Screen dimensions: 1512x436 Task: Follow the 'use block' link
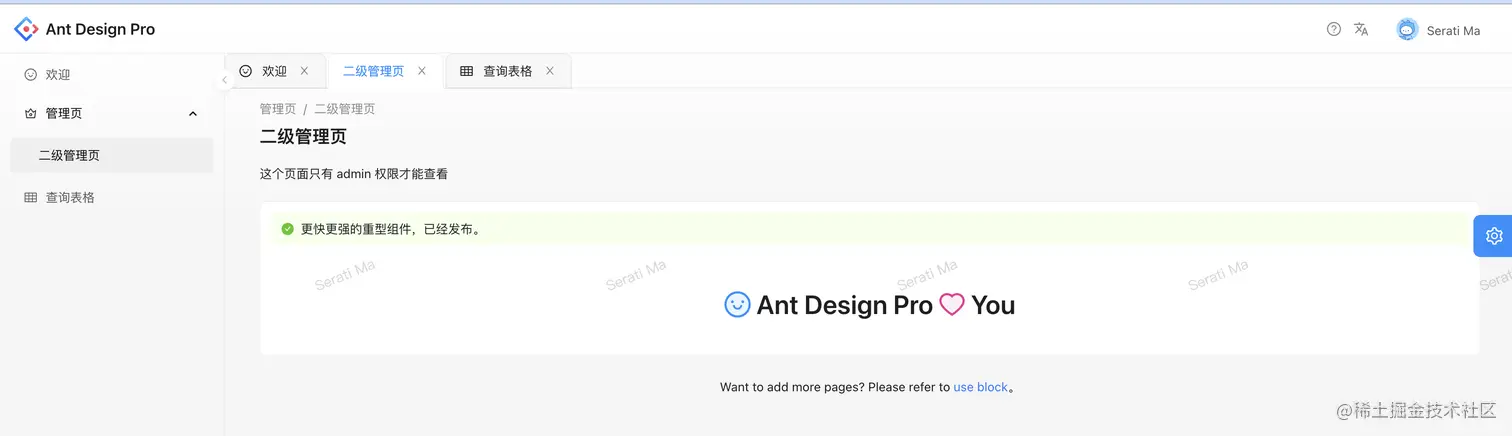click(x=981, y=387)
